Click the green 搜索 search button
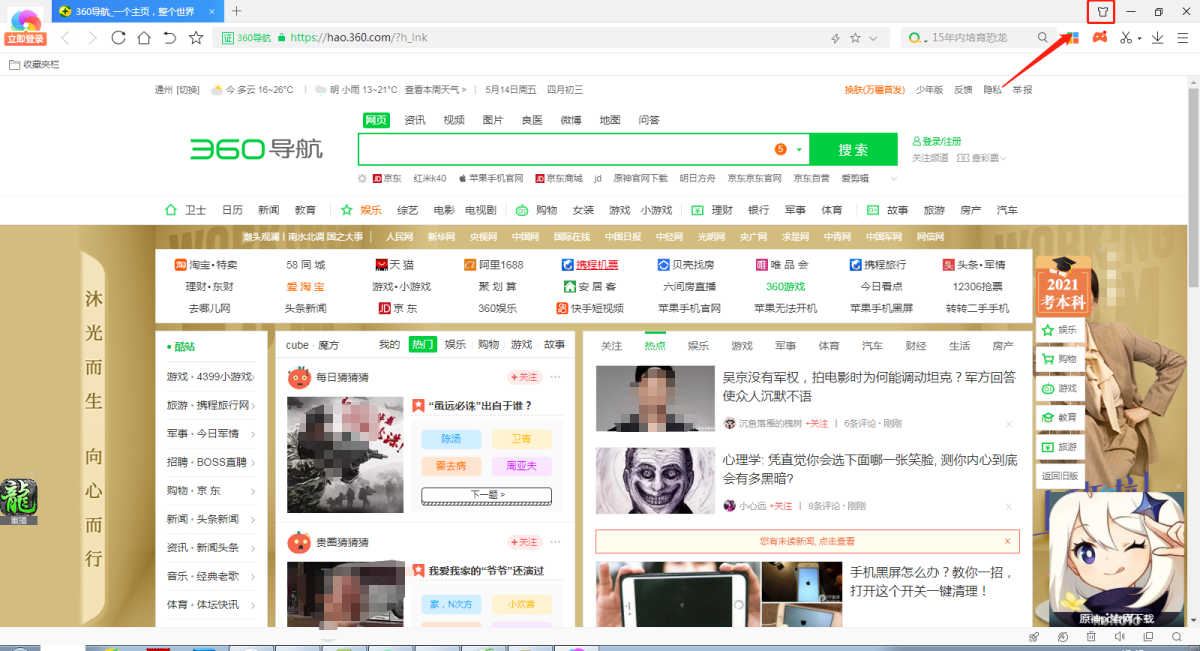The width and height of the screenshot is (1200, 651). 853,150
